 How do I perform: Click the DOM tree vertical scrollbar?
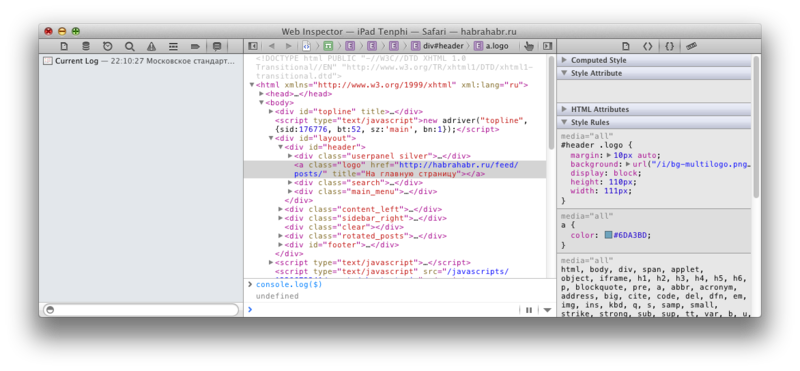tap(551, 102)
